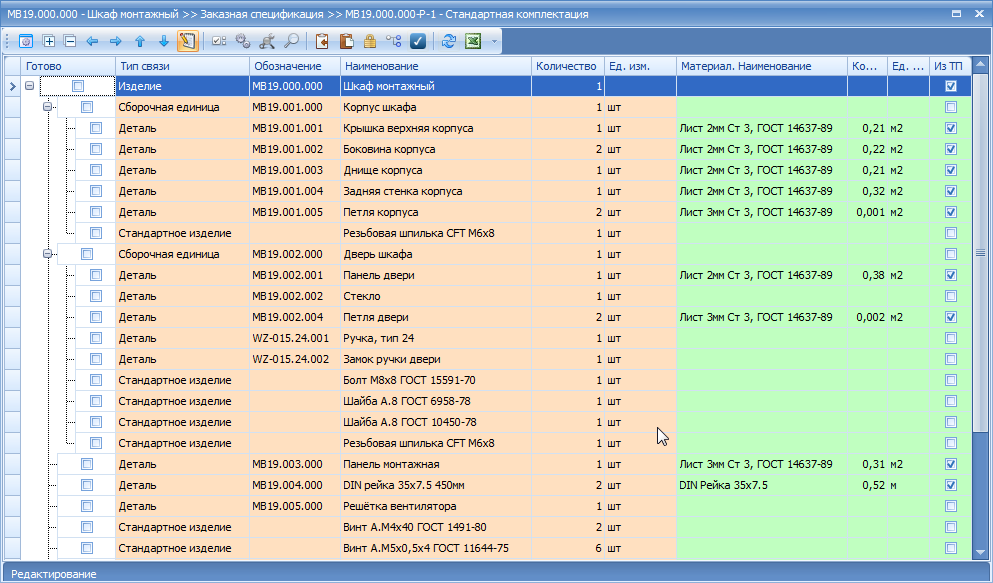Image resolution: width=993 pixels, height=583 pixels.
Task: Move item up with blue up arrow
Action: point(140,41)
